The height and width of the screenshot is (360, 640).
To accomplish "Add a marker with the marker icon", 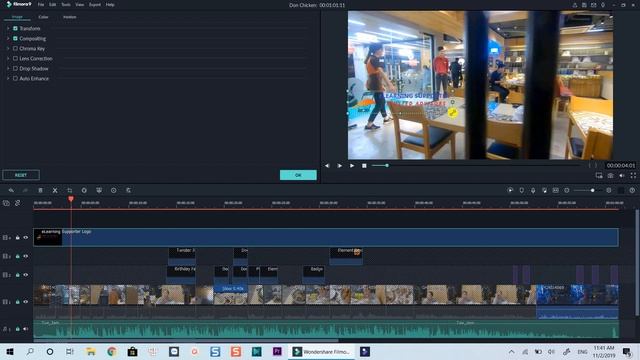I will [522, 190].
